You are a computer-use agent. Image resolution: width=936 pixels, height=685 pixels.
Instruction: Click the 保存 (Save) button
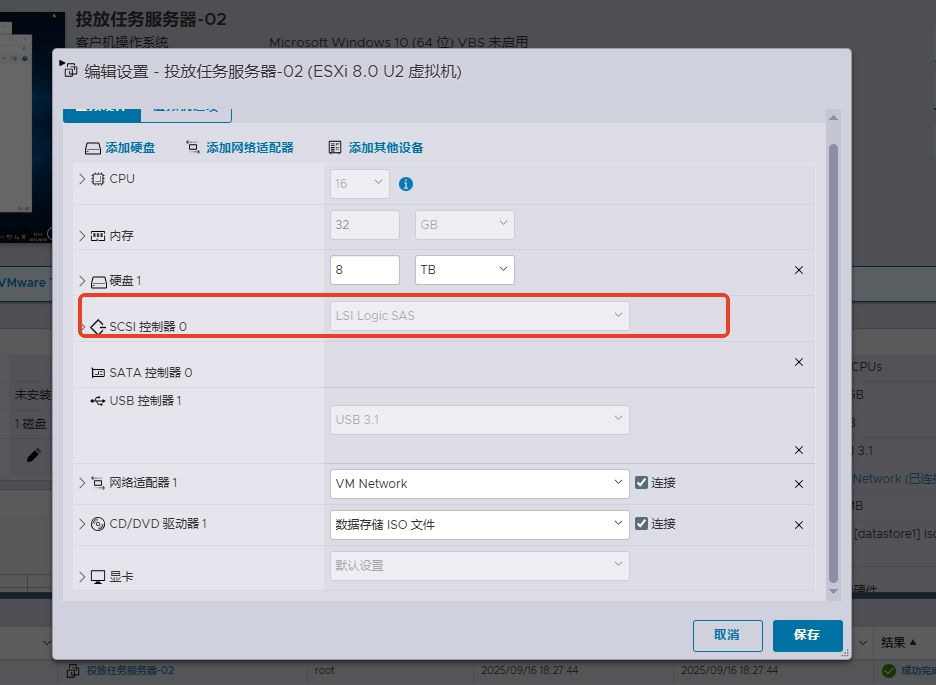coord(808,635)
